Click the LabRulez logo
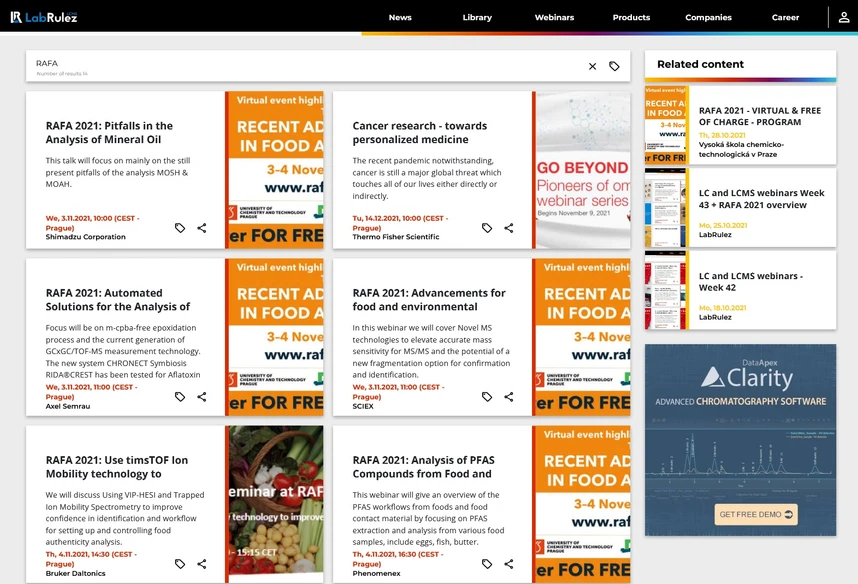Image resolution: width=858 pixels, height=584 pixels. coord(44,18)
